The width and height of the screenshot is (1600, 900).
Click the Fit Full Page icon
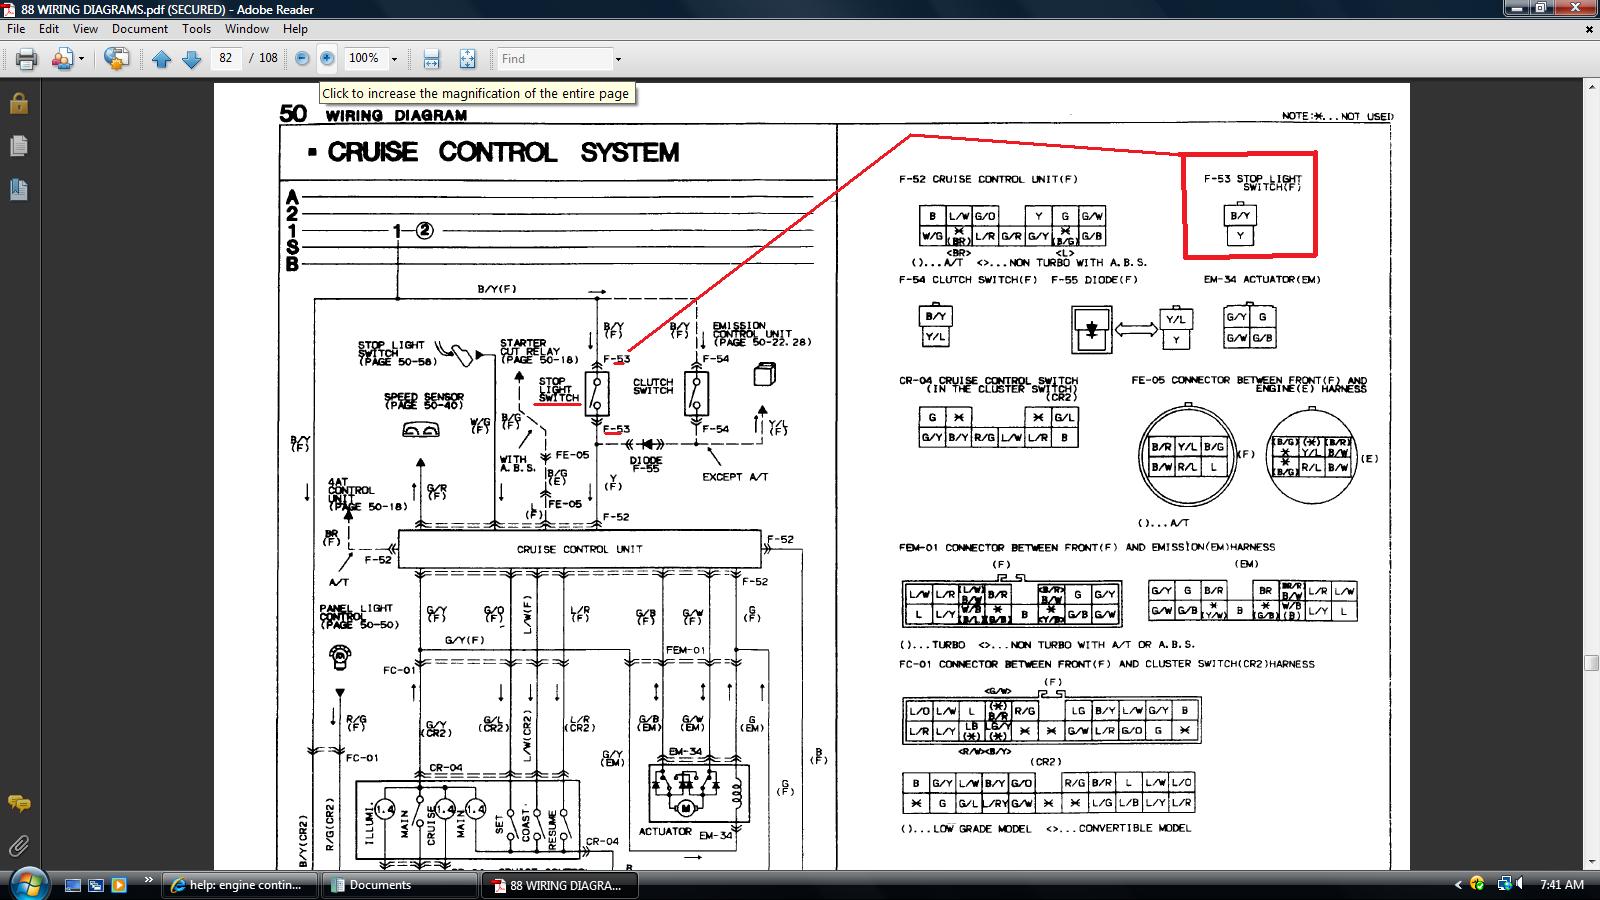(467, 59)
